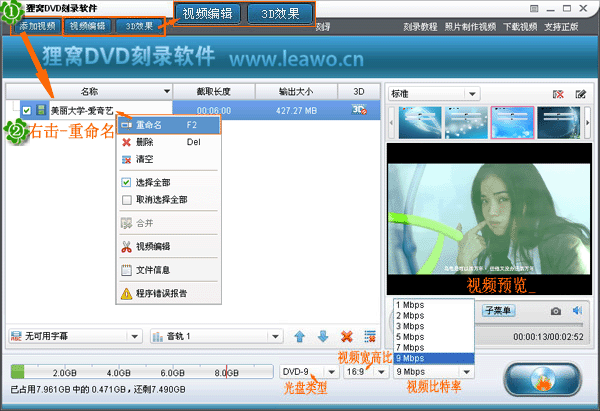Select the pink-bordered third template thumbnail
The image size is (600, 411).
[x=512, y=123]
